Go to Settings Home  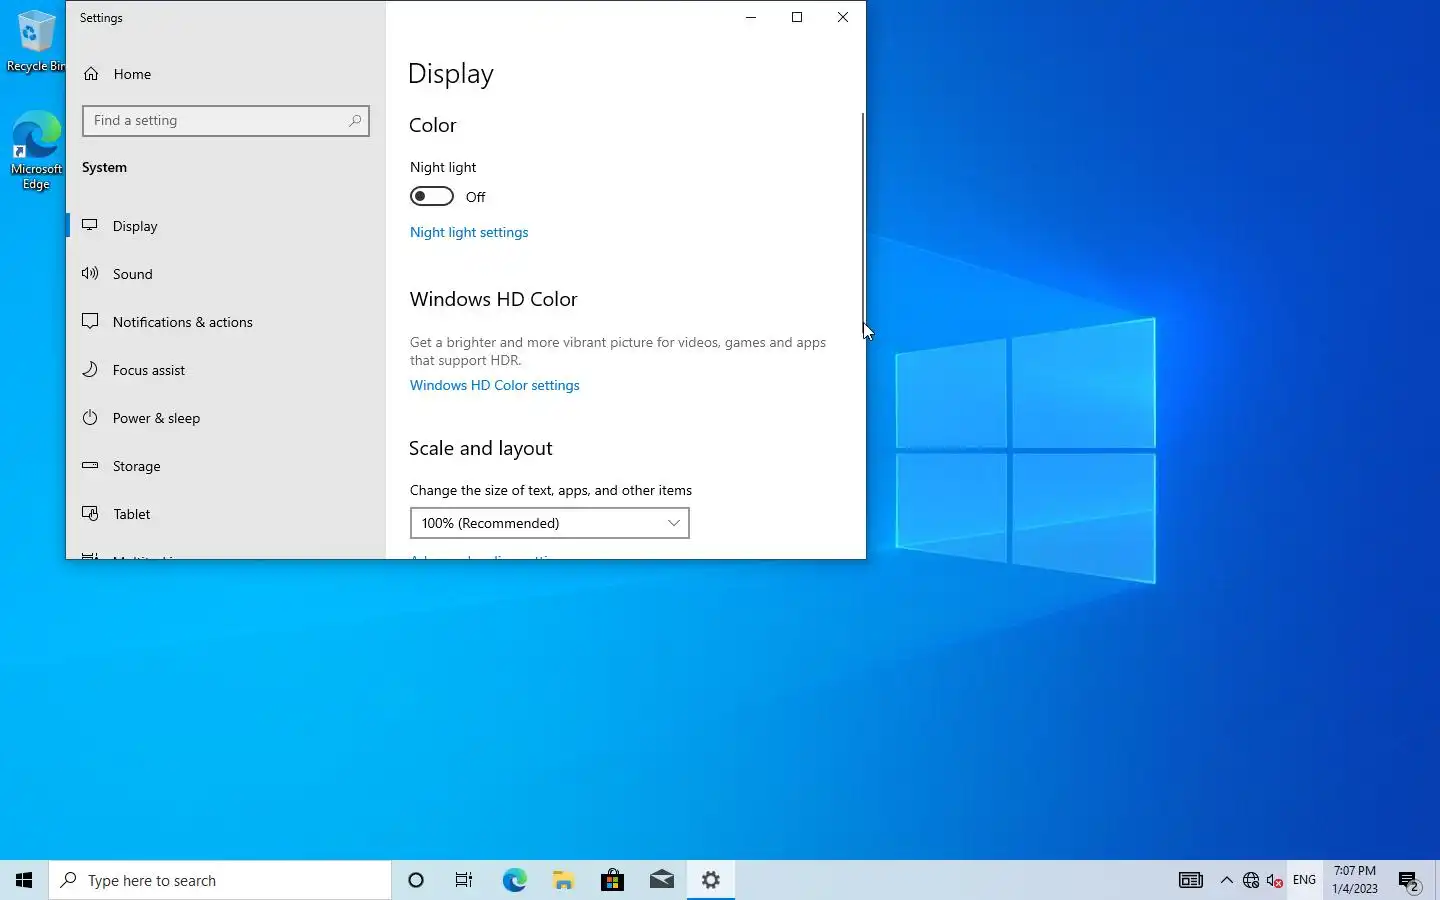226,74
